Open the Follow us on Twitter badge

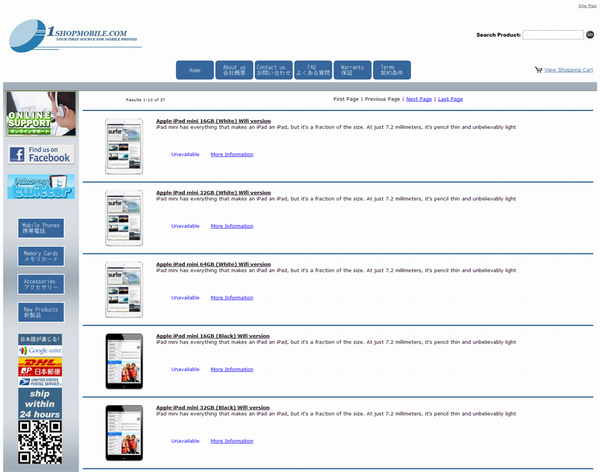tap(41, 187)
